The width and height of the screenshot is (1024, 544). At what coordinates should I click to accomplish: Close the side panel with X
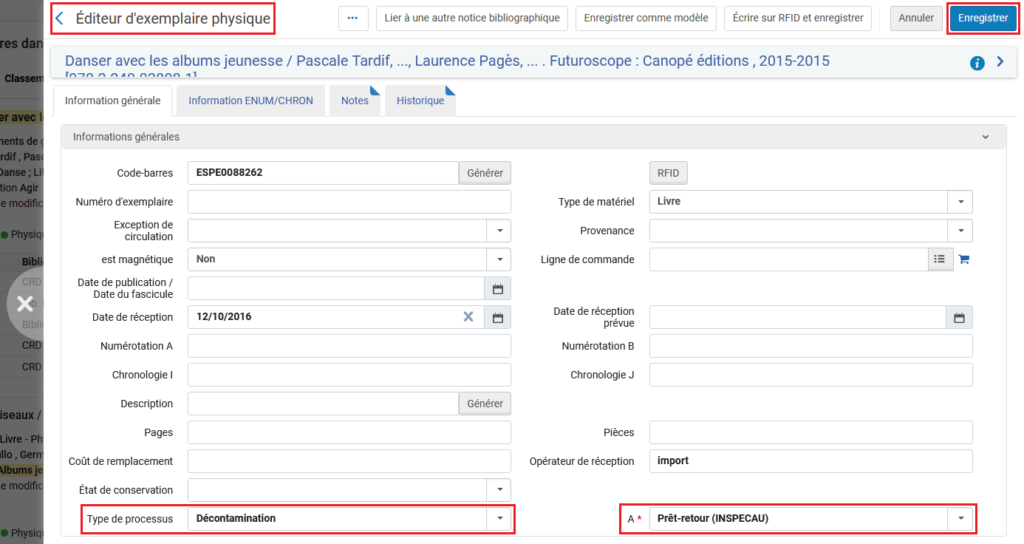[x=25, y=303]
